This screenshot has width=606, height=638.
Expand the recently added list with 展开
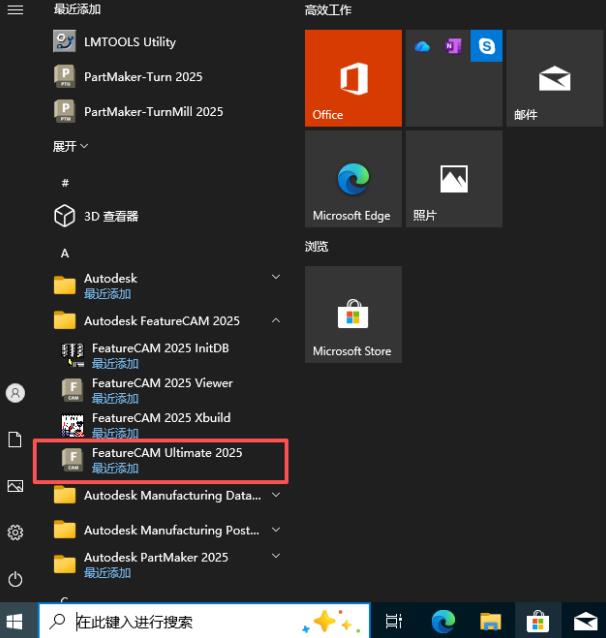(x=70, y=146)
